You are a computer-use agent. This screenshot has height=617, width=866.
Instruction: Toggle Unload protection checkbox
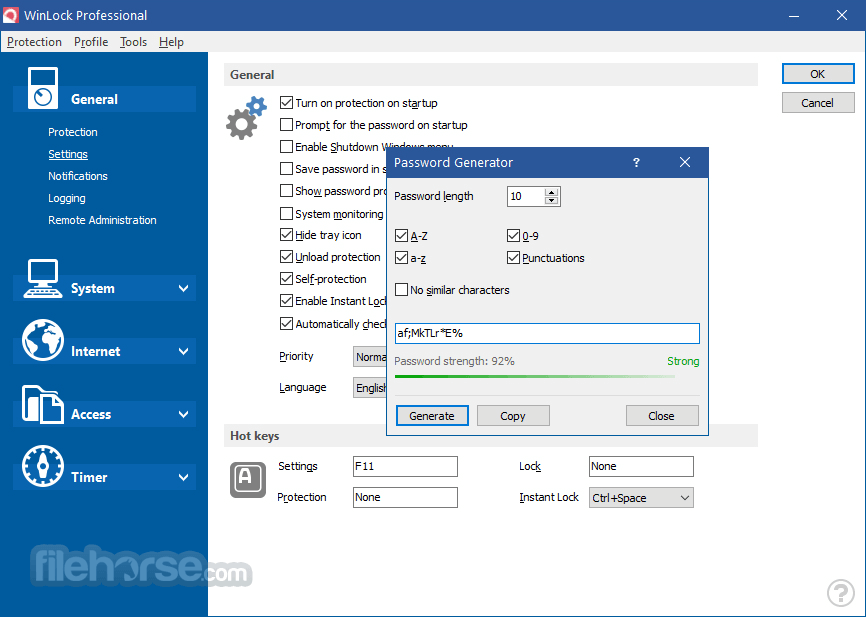[x=286, y=257]
